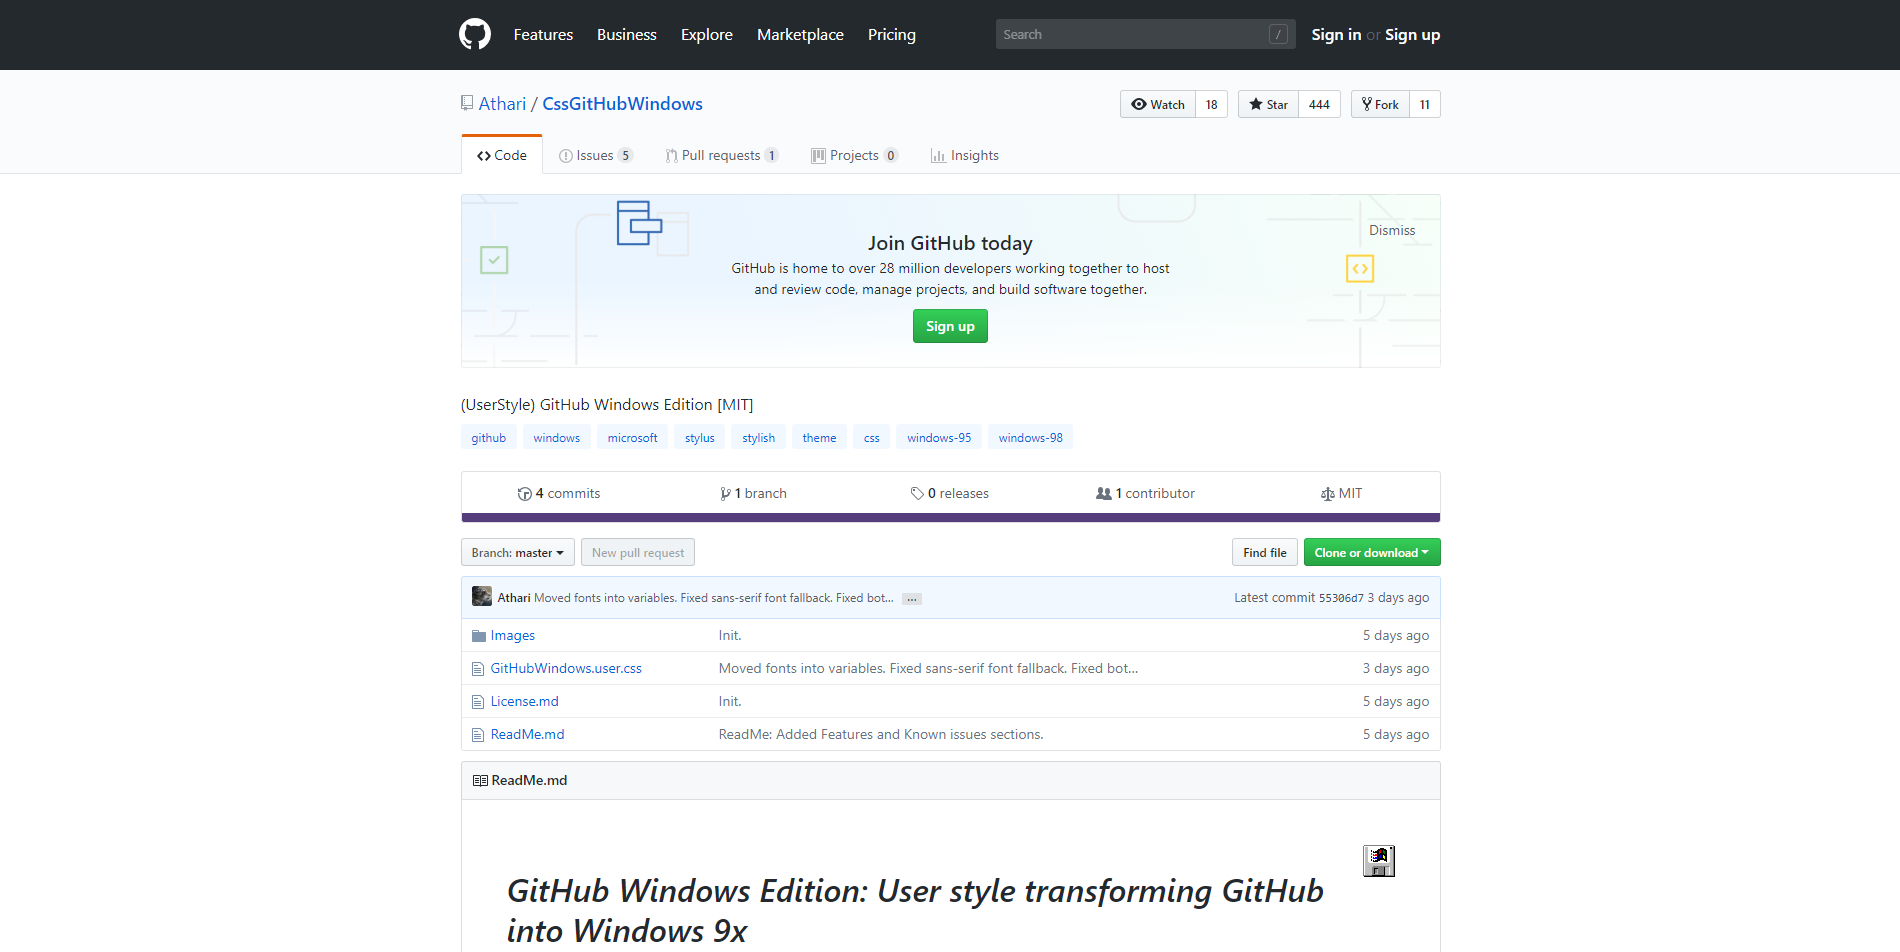1900x952 pixels.
Task: Select the Code tab
Action: point(502,155)
